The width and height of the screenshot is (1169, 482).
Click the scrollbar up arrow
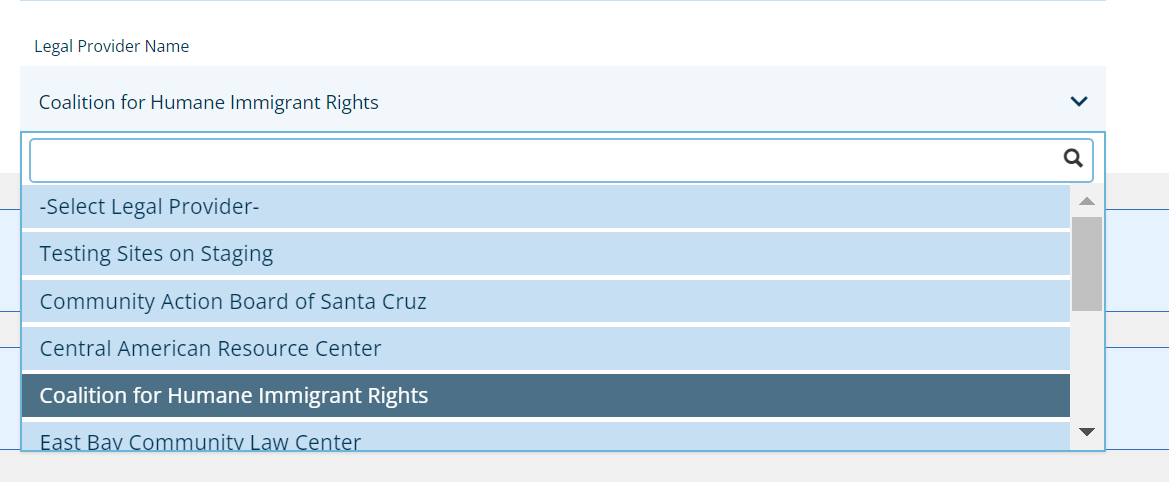(x=1087, y=201)
